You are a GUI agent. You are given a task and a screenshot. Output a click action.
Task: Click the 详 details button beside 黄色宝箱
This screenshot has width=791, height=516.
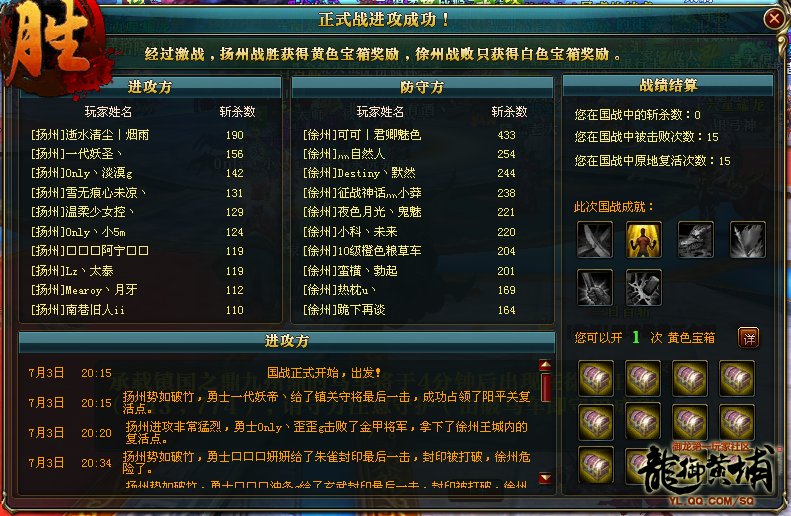(x=749, y=338)
